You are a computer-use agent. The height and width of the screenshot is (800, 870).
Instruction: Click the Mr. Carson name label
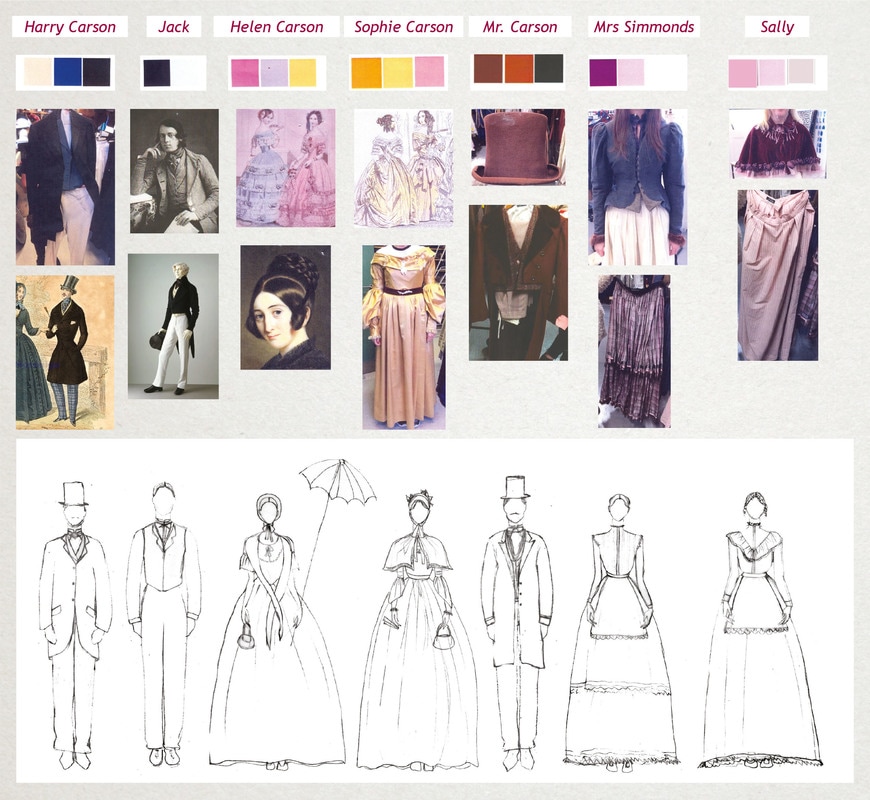520,27
